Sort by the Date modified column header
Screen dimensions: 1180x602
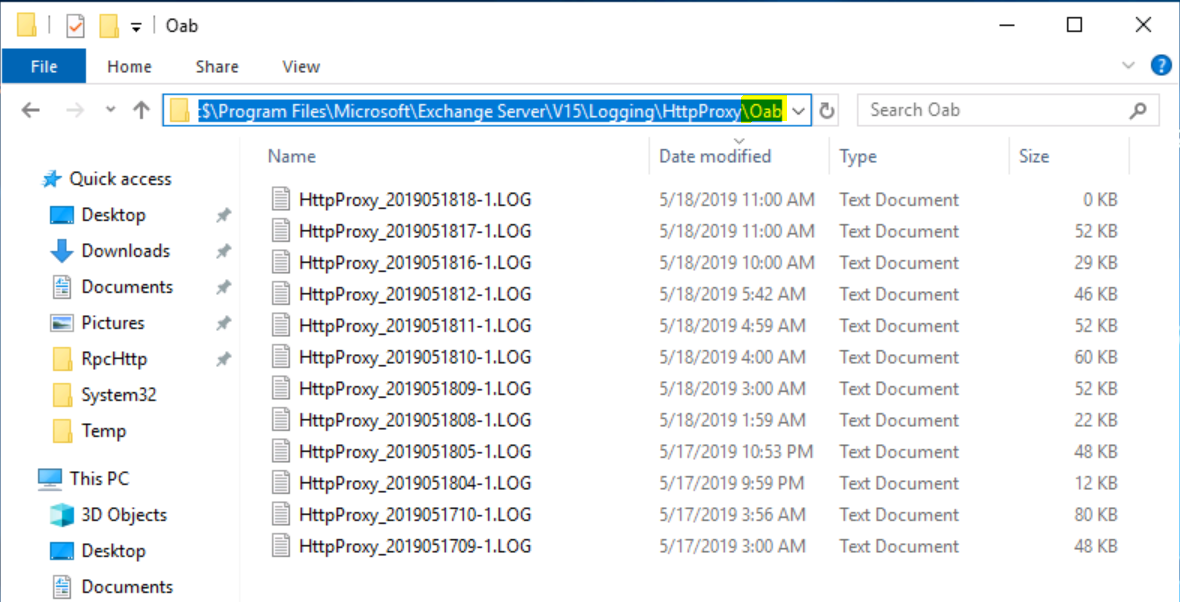(715, 157)
